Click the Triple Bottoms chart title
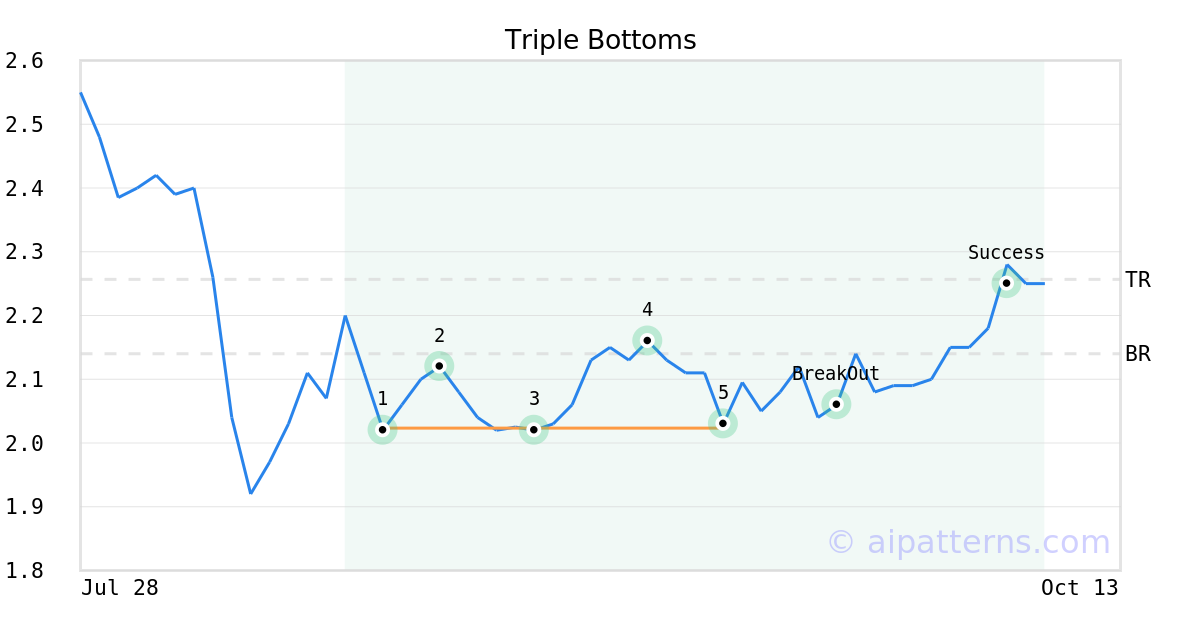 tap(600, 40)
